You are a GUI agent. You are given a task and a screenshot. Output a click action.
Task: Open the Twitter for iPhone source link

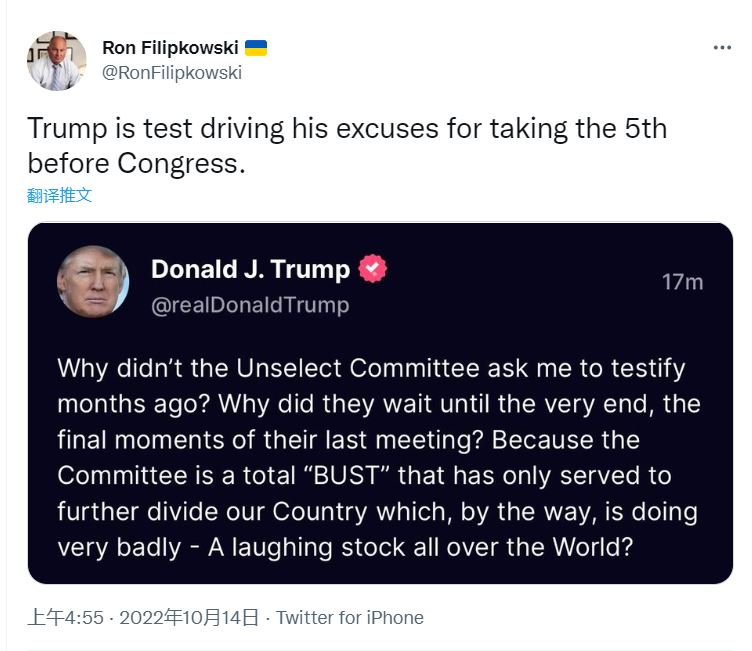pyautogui.click(x=349, y=617)
